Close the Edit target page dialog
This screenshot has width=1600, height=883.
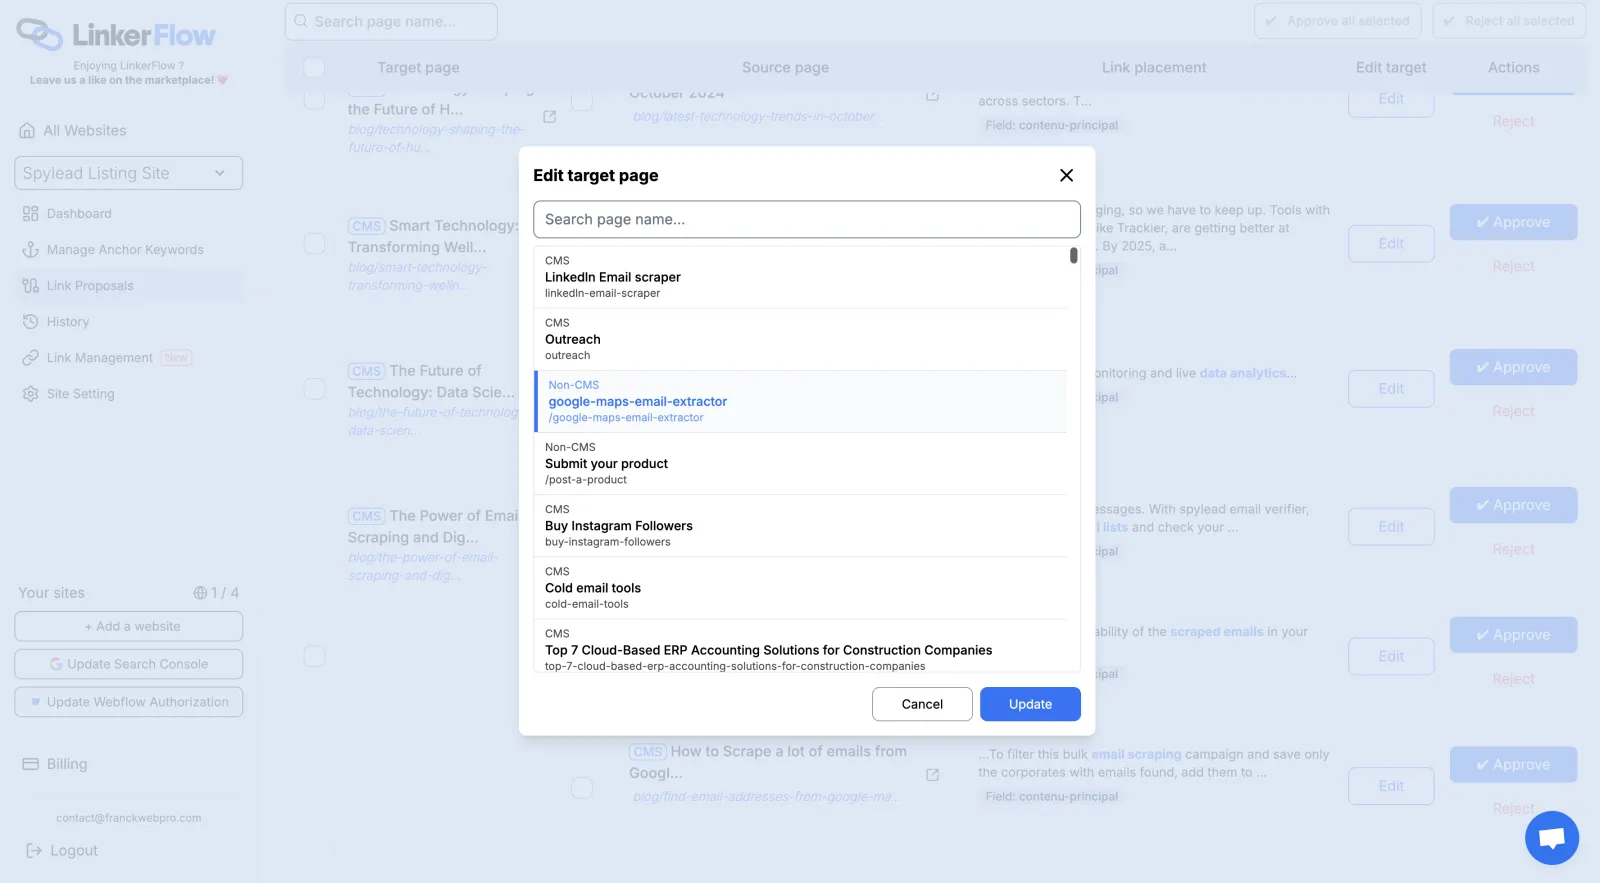[x=1066, y=175]
